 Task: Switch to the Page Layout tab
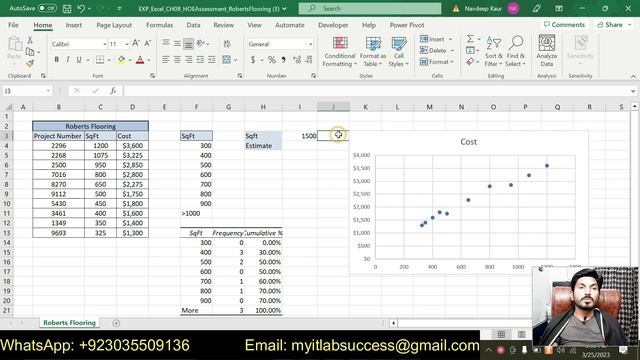pyautogui.click(x=114, y=25)
